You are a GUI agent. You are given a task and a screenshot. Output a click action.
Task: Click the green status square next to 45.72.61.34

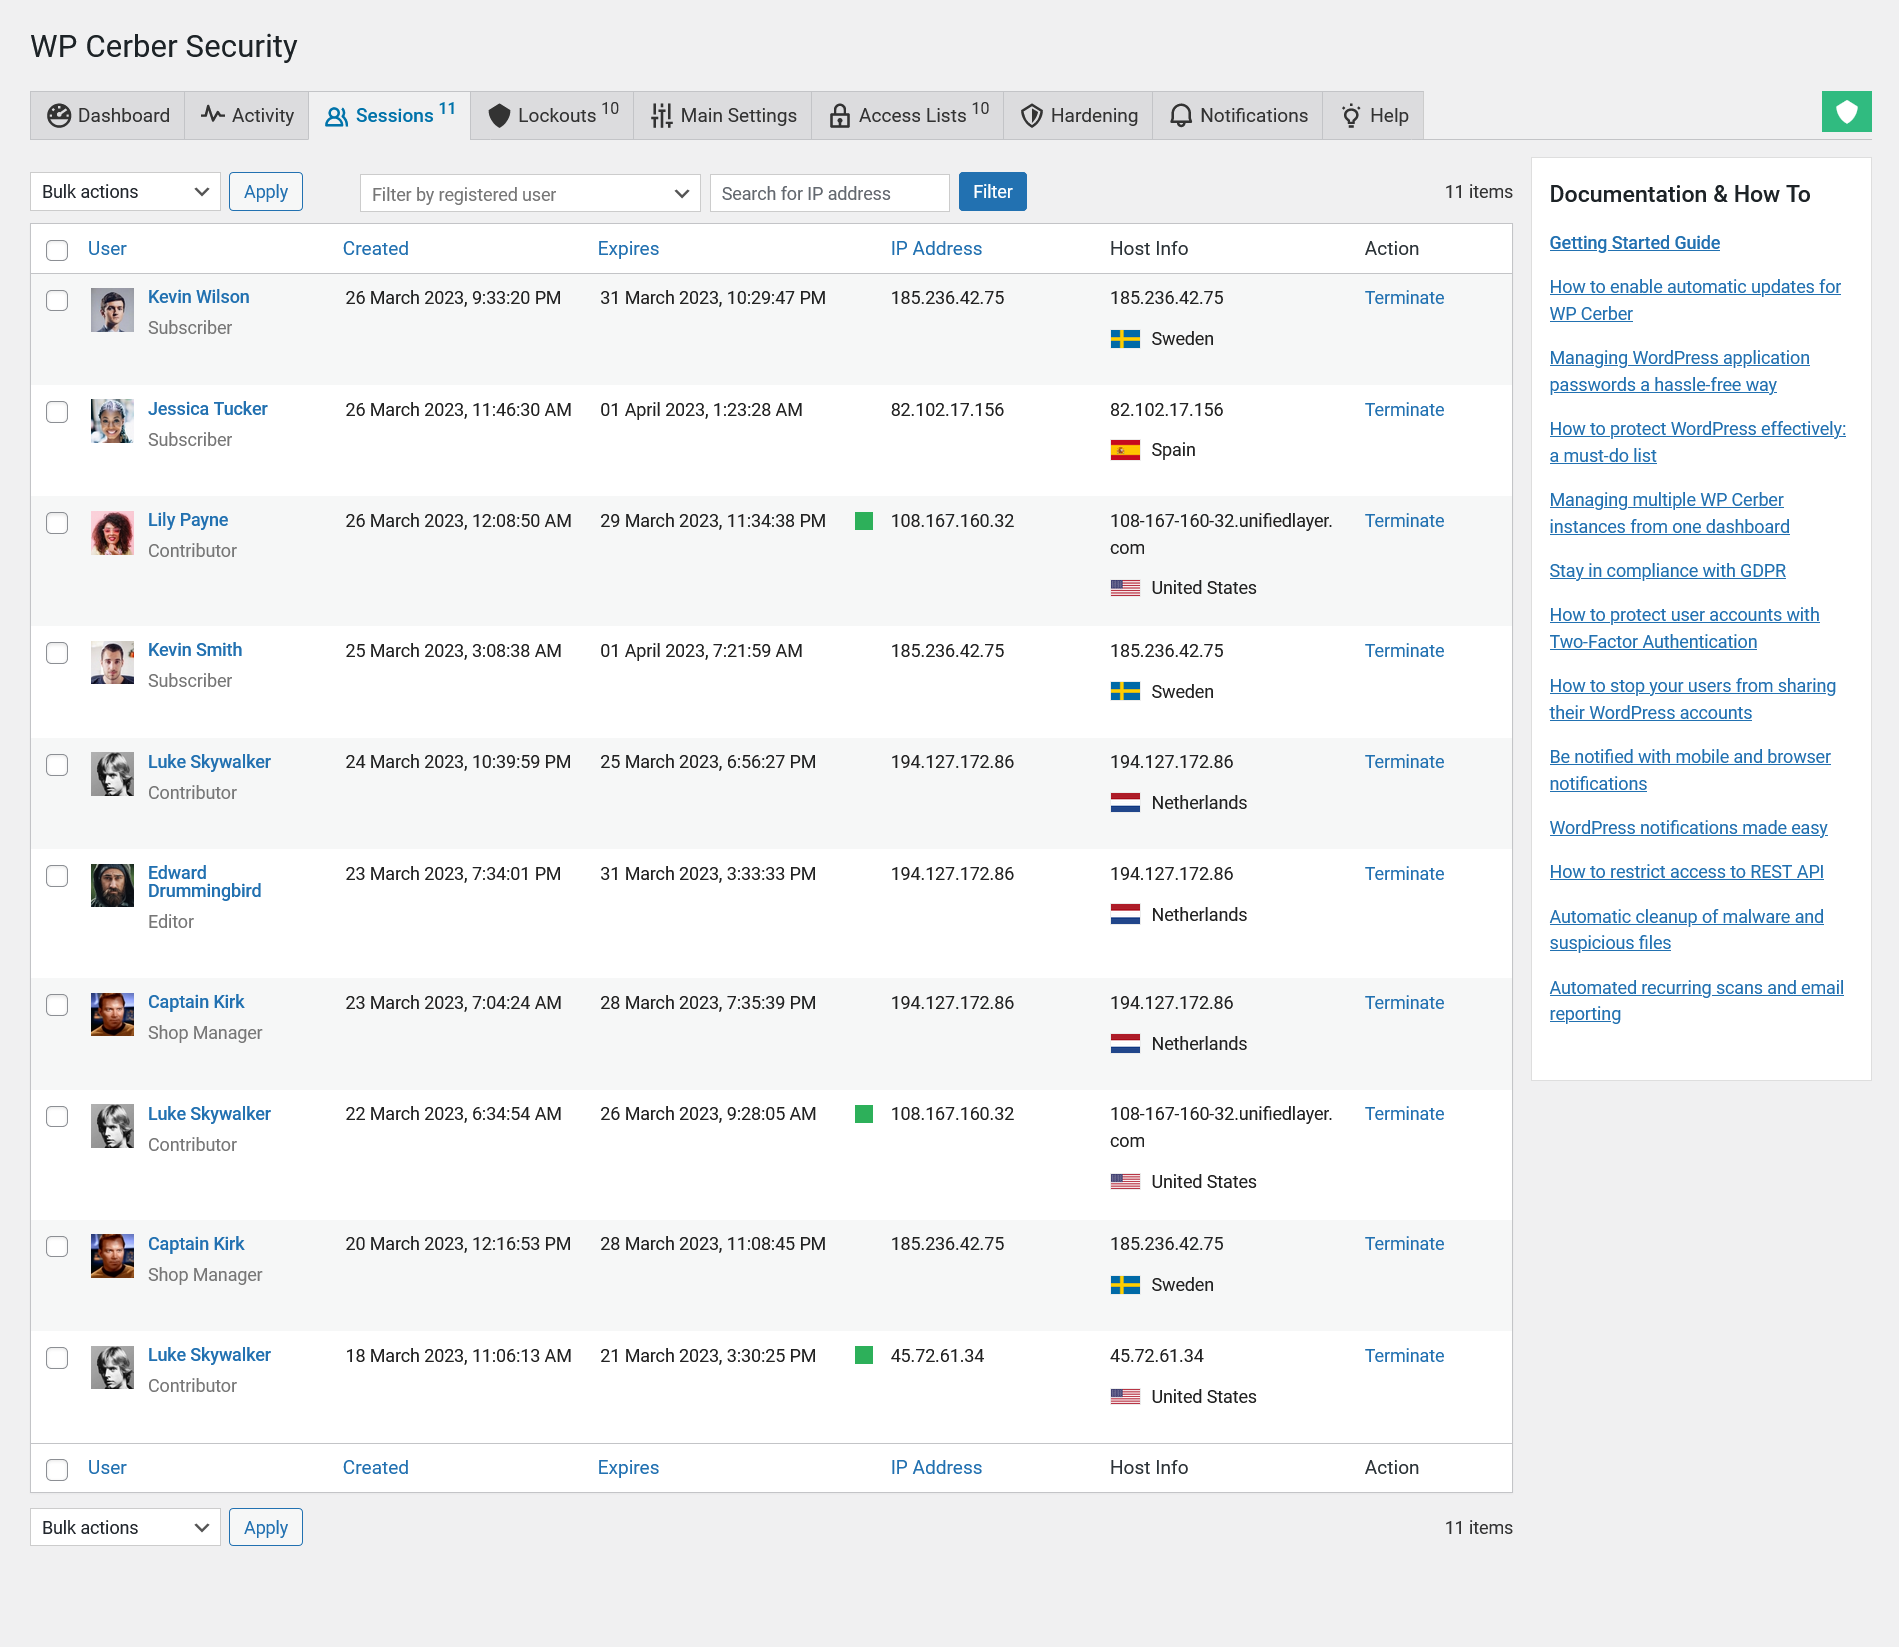click(864, 1356)
